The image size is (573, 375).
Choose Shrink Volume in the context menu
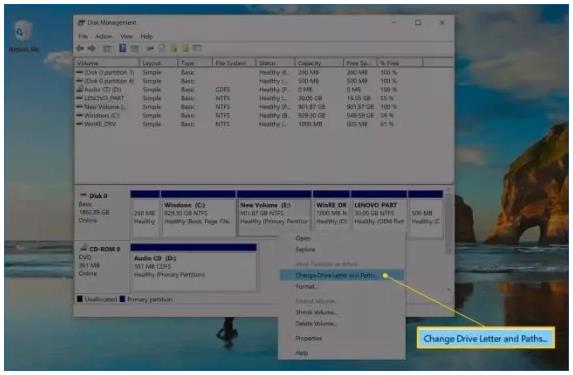tap(316, 312)
